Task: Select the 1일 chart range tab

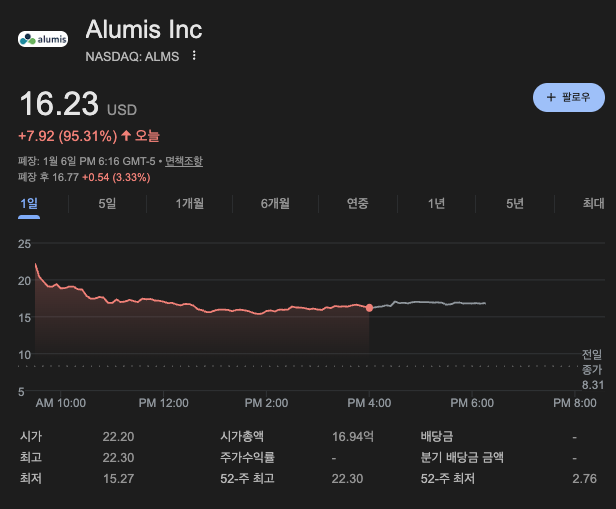Action: (29, 203)
